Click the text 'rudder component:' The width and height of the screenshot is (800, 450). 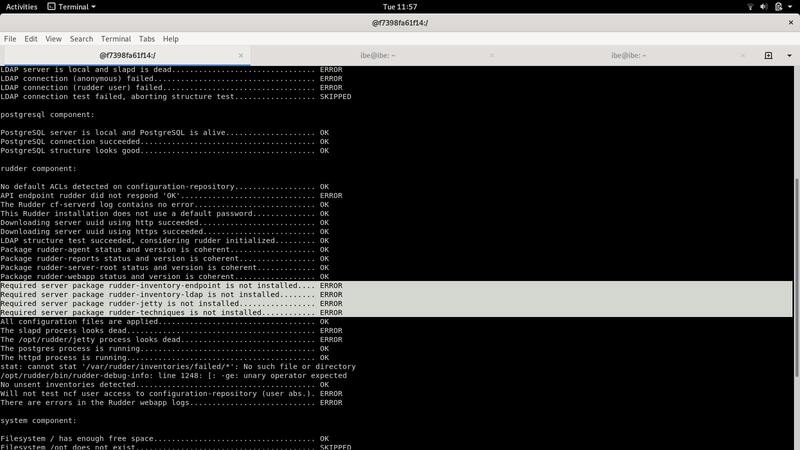tap(38, 168)
